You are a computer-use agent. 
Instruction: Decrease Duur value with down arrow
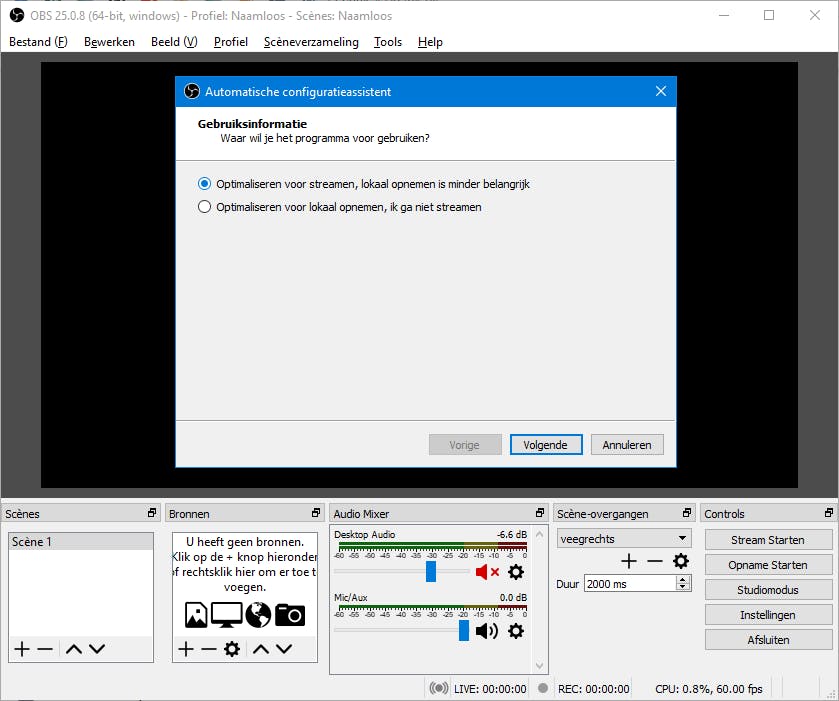pos(682,587)
